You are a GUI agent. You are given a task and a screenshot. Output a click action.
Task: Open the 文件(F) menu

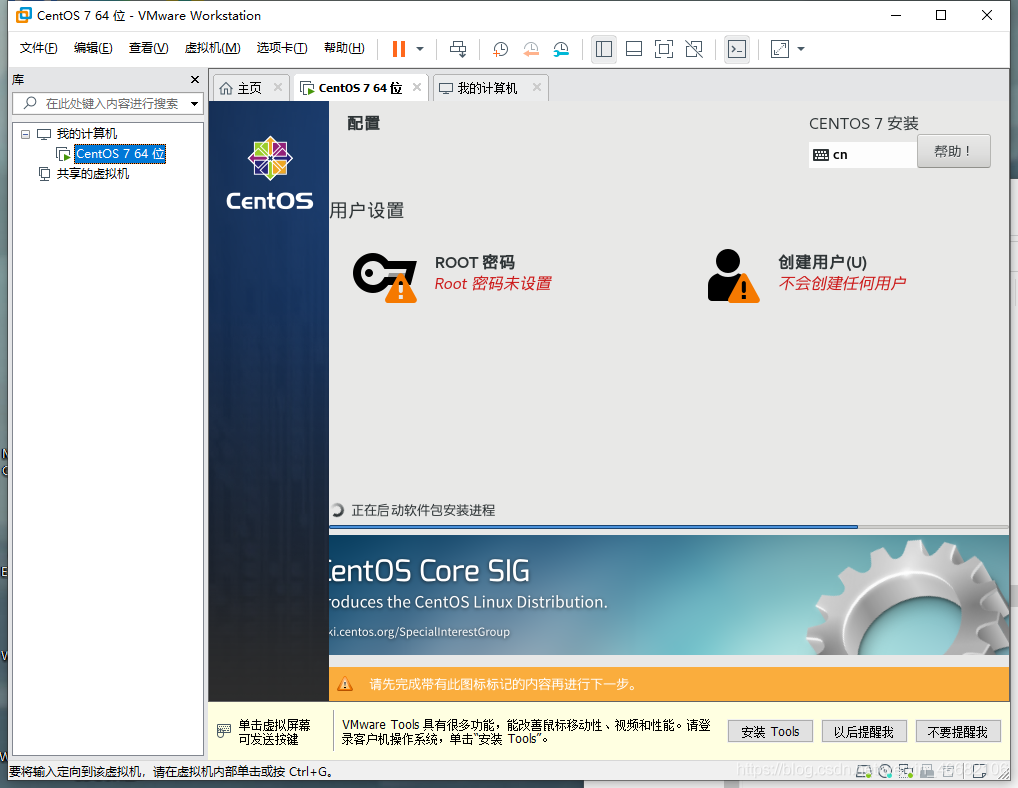[x=38, y=48]
